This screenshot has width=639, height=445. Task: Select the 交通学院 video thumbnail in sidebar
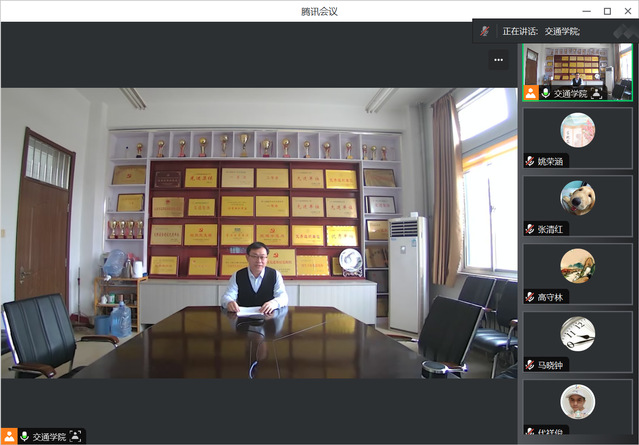[577, 65]
